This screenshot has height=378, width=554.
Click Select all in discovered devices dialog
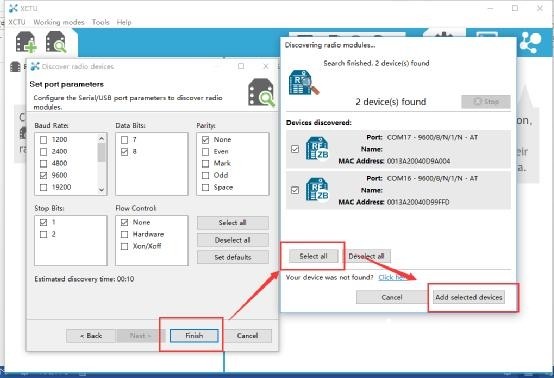pos(313,256)
